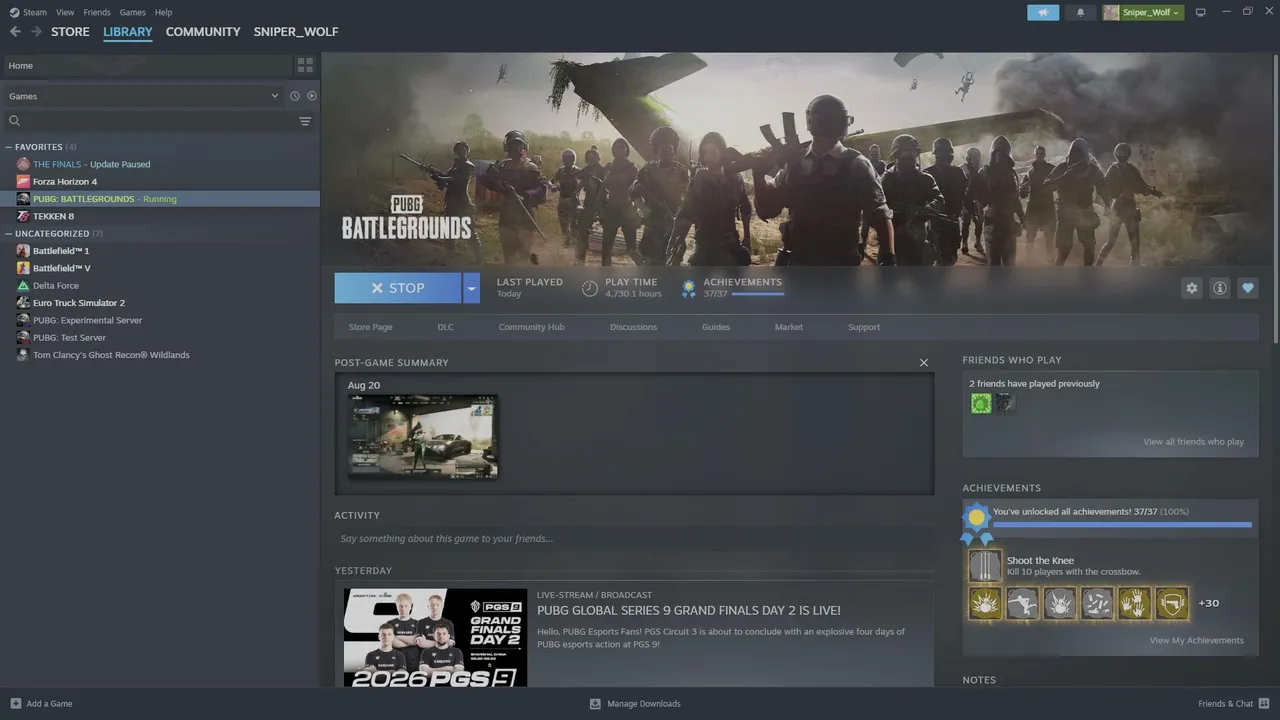Click the achievements 100% progress bar
1280x720 pixels.
point(1122,524)
